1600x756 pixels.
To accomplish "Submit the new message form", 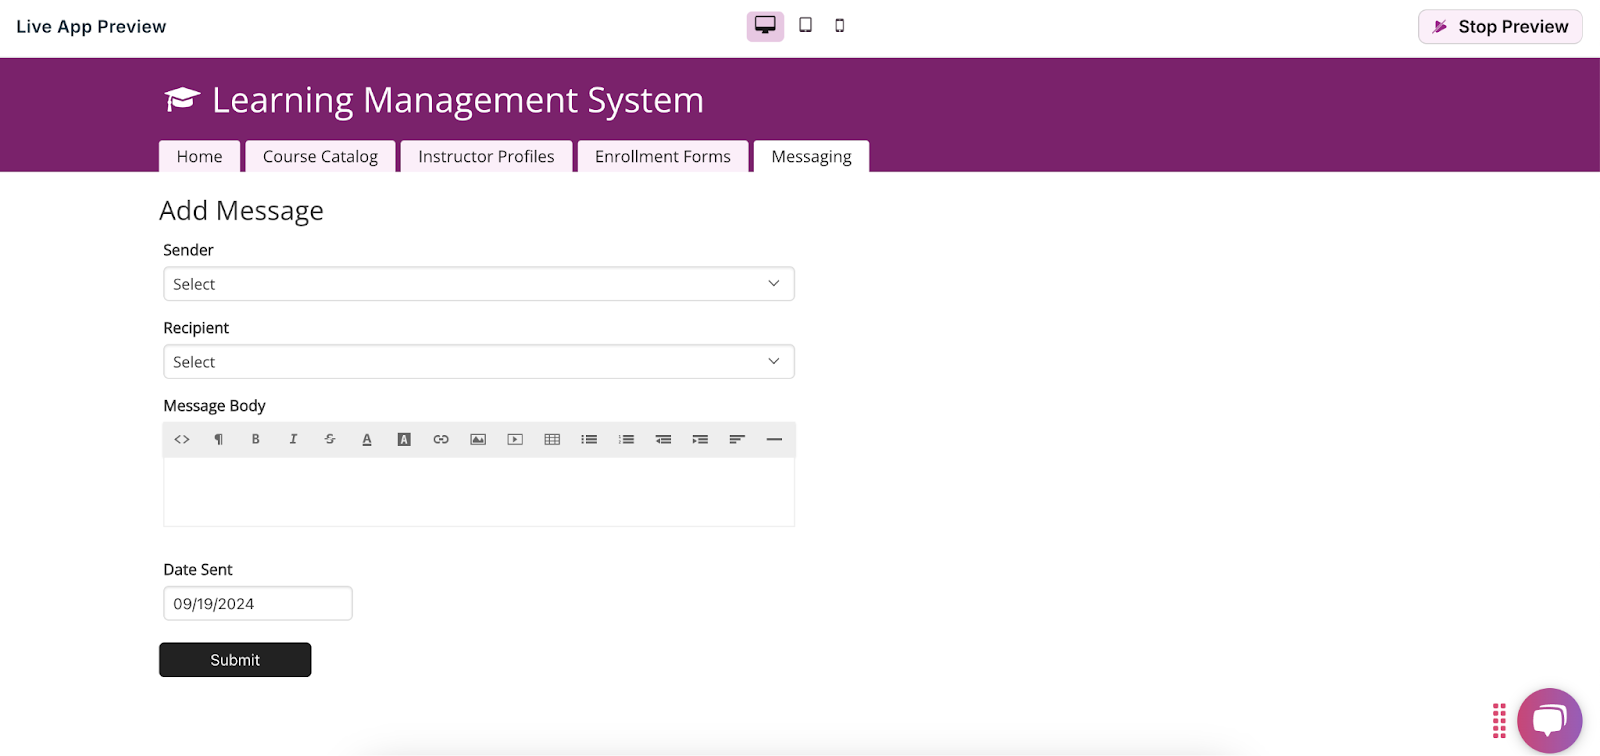I will (x=235, y=660).
